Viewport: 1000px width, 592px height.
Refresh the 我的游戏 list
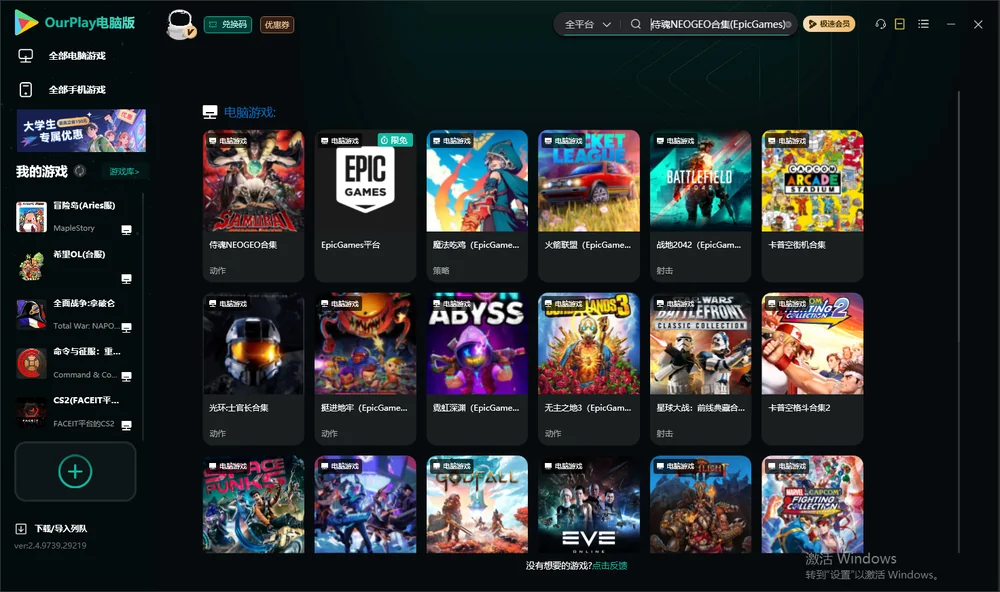click(80, 171)
